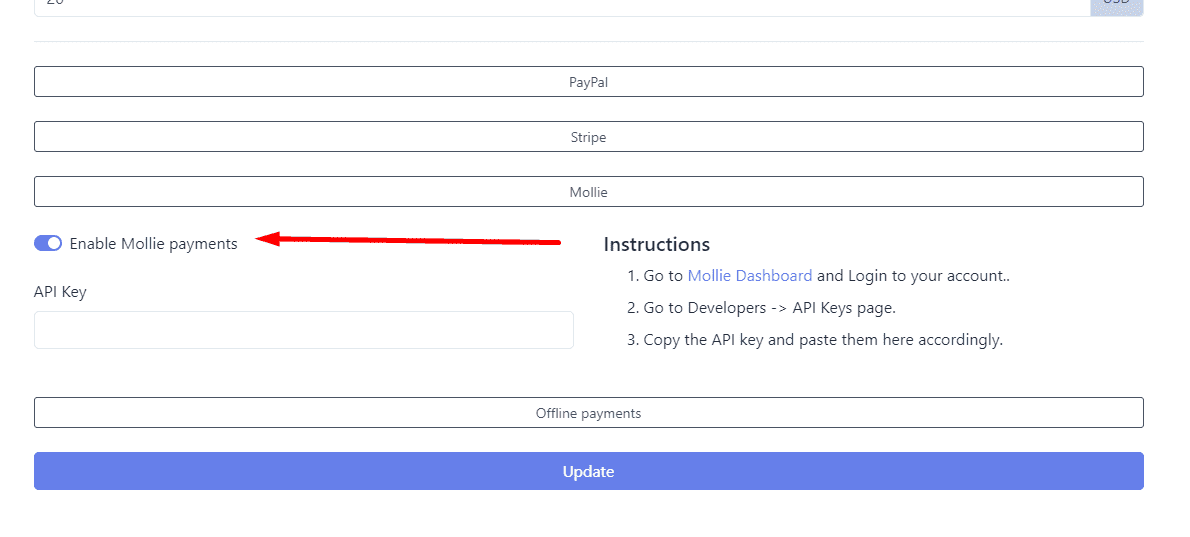
Task: Disable the Mollie payments toggle switch
Action: (48, 243)
